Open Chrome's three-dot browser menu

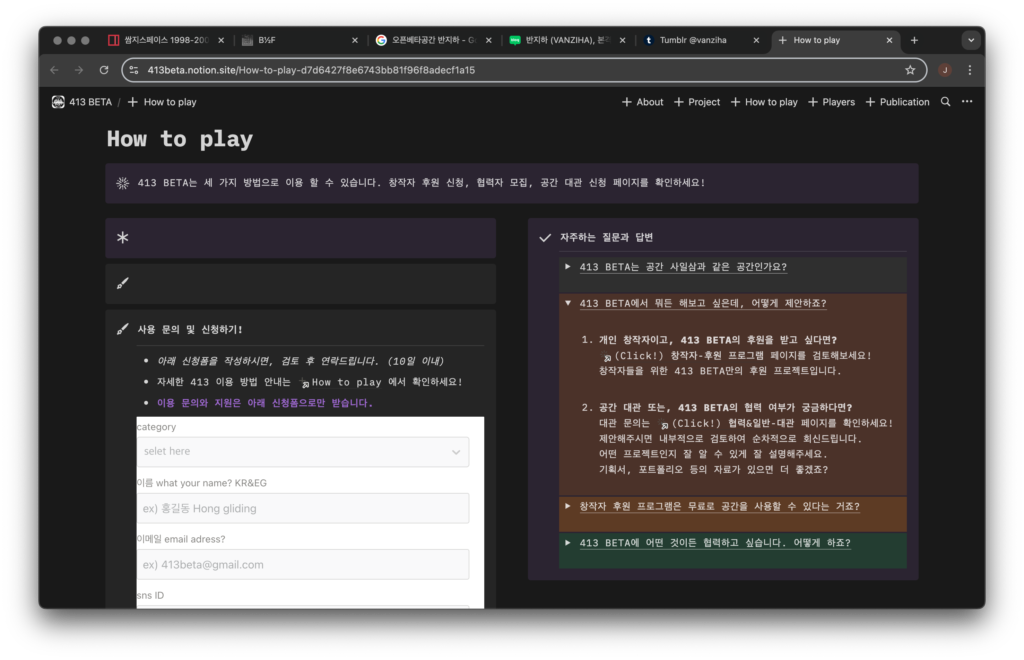click(968, 70)
